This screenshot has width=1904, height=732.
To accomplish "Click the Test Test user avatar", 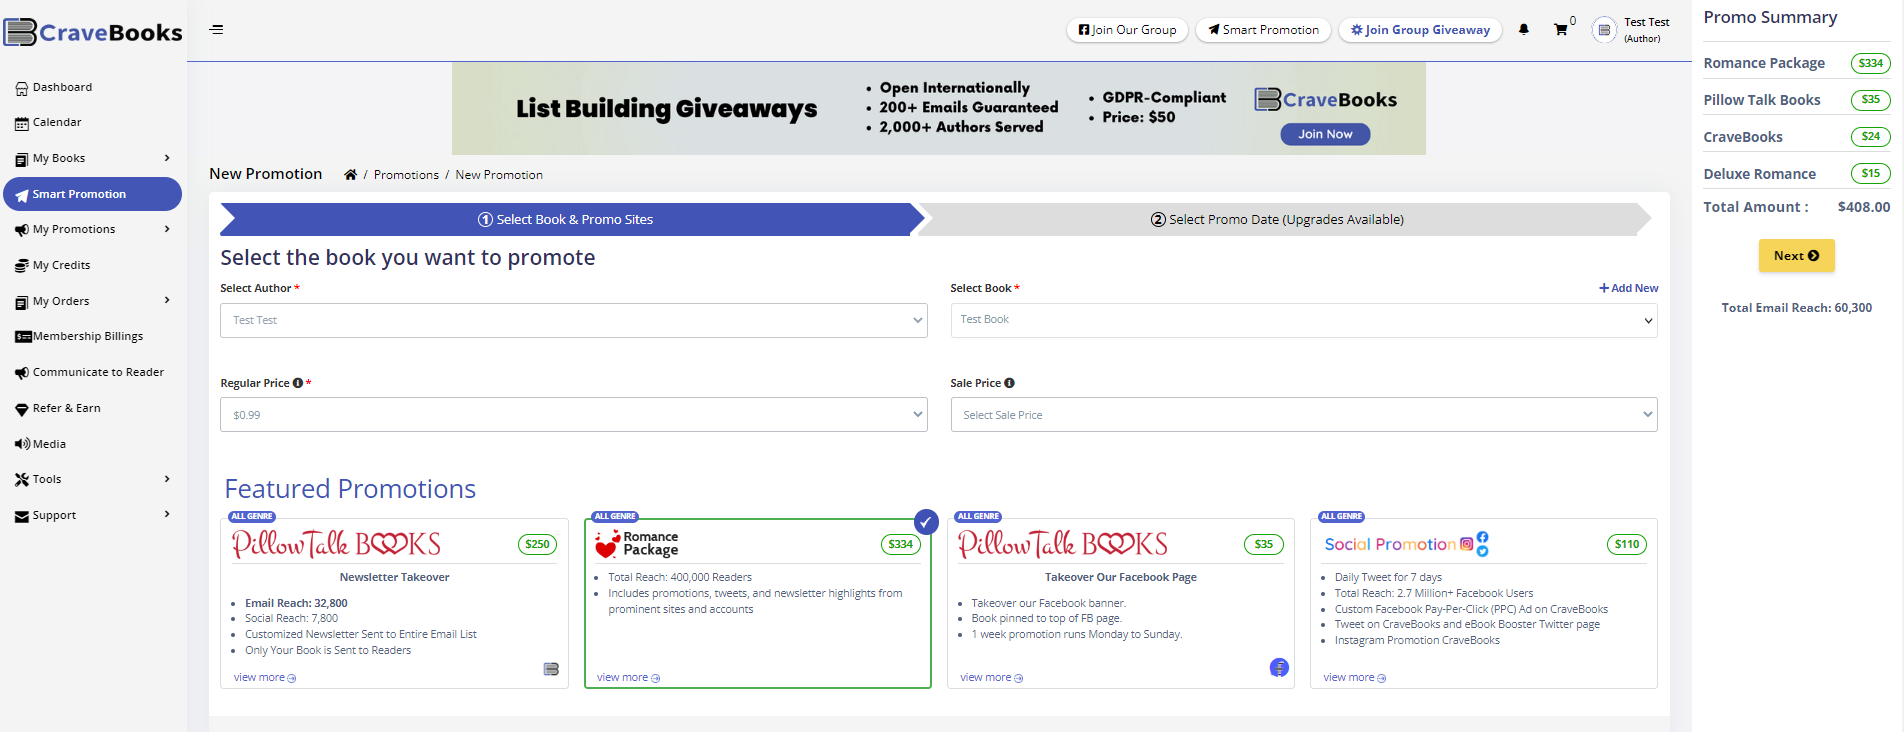I will (1604, 30).
